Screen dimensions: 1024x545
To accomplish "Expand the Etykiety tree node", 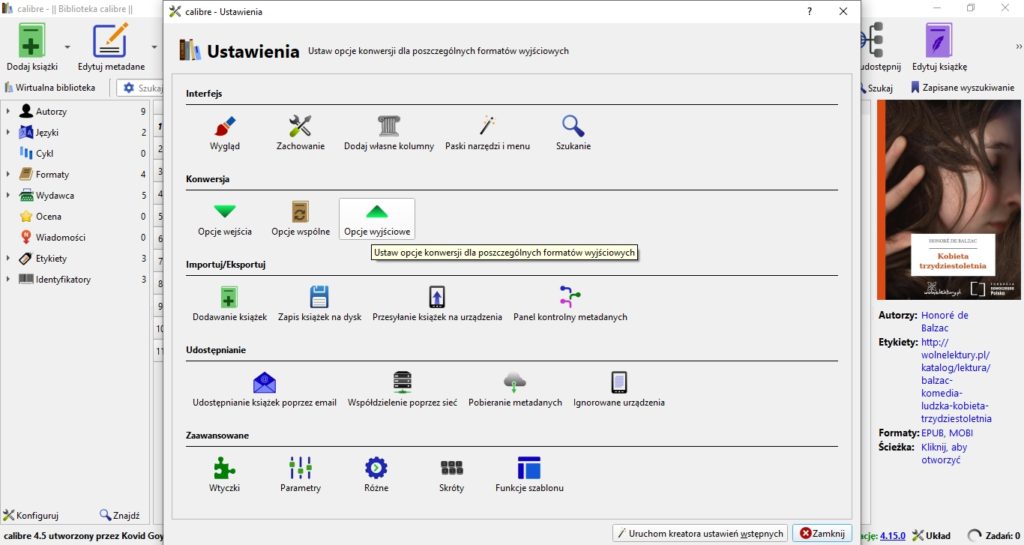I will (x=8, y=258).
